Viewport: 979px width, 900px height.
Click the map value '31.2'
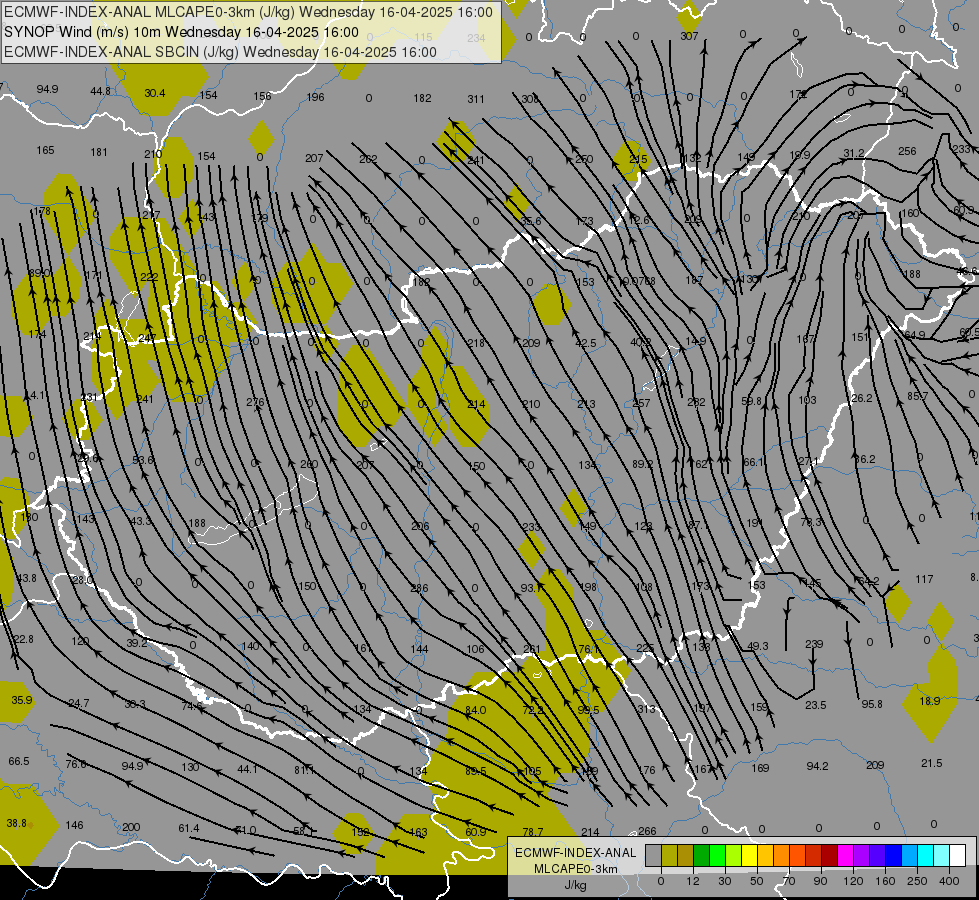point(854,153)
